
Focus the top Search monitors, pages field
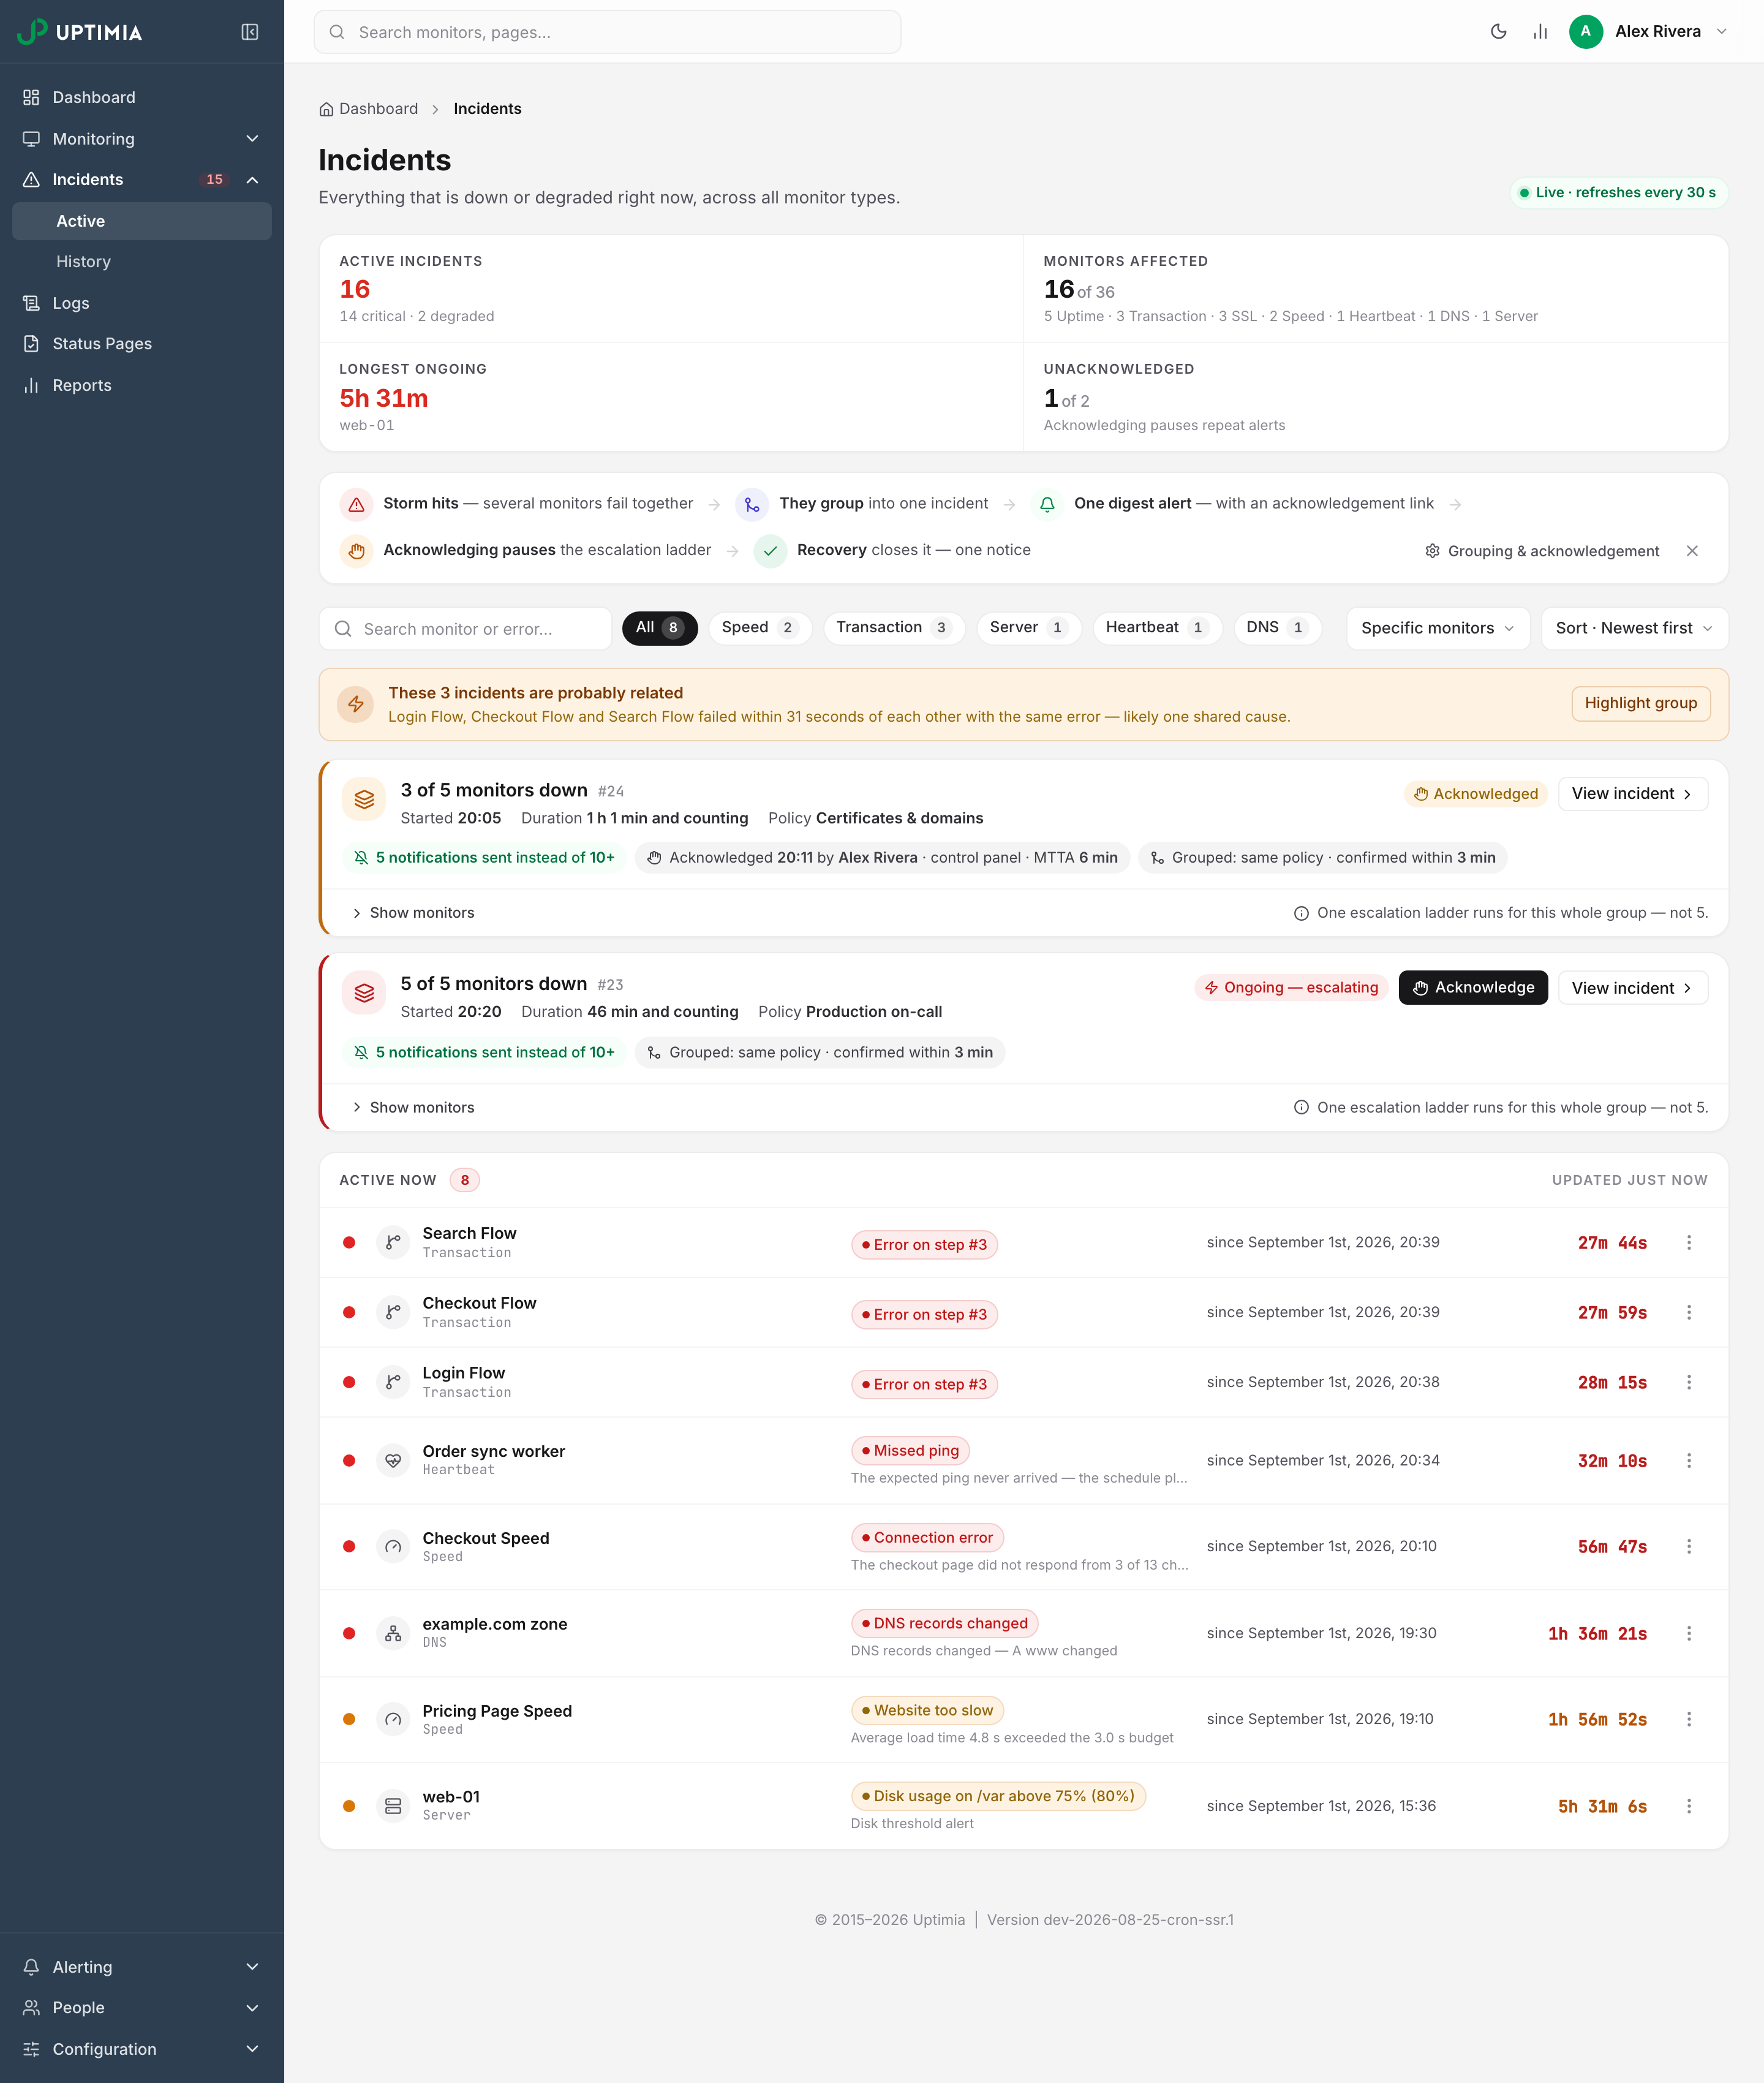coord(607,32)
